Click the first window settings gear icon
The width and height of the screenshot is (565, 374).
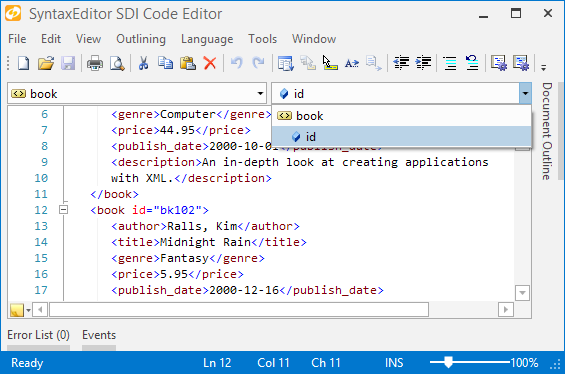click(x=499, y=63)
